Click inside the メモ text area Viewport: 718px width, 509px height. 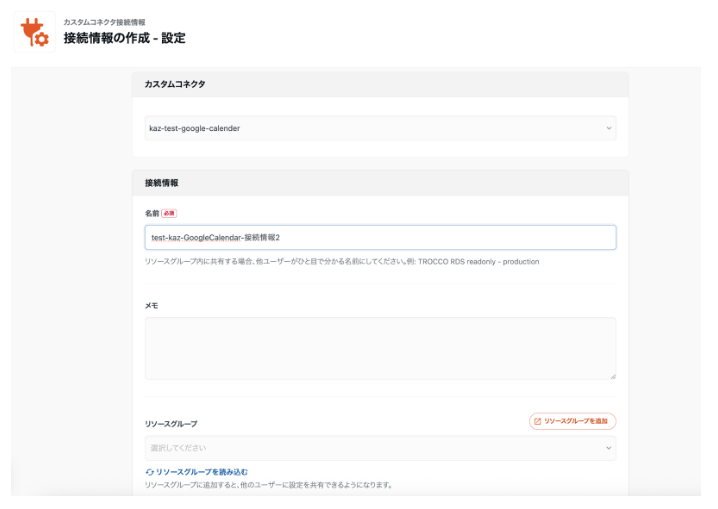tap(380, 348)
